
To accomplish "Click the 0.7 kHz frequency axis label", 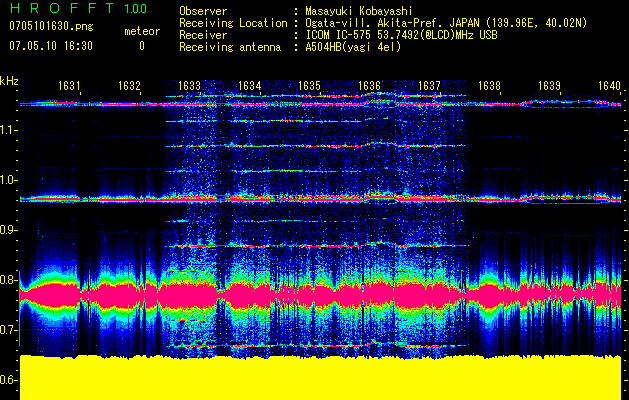I will pos(7,330).
